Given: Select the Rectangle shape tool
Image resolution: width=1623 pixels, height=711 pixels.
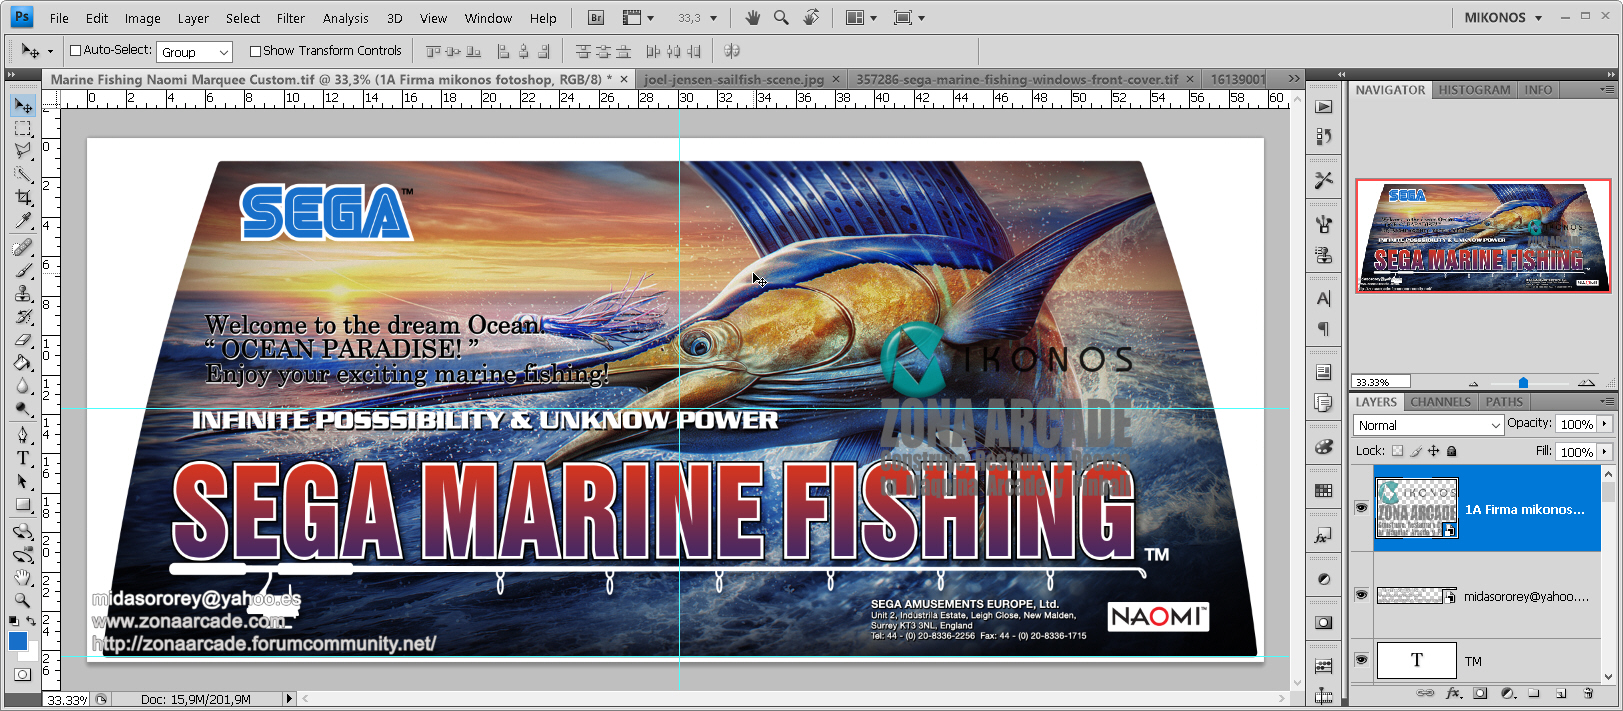Looking at the screenshot, I should [x=23, y=504].
